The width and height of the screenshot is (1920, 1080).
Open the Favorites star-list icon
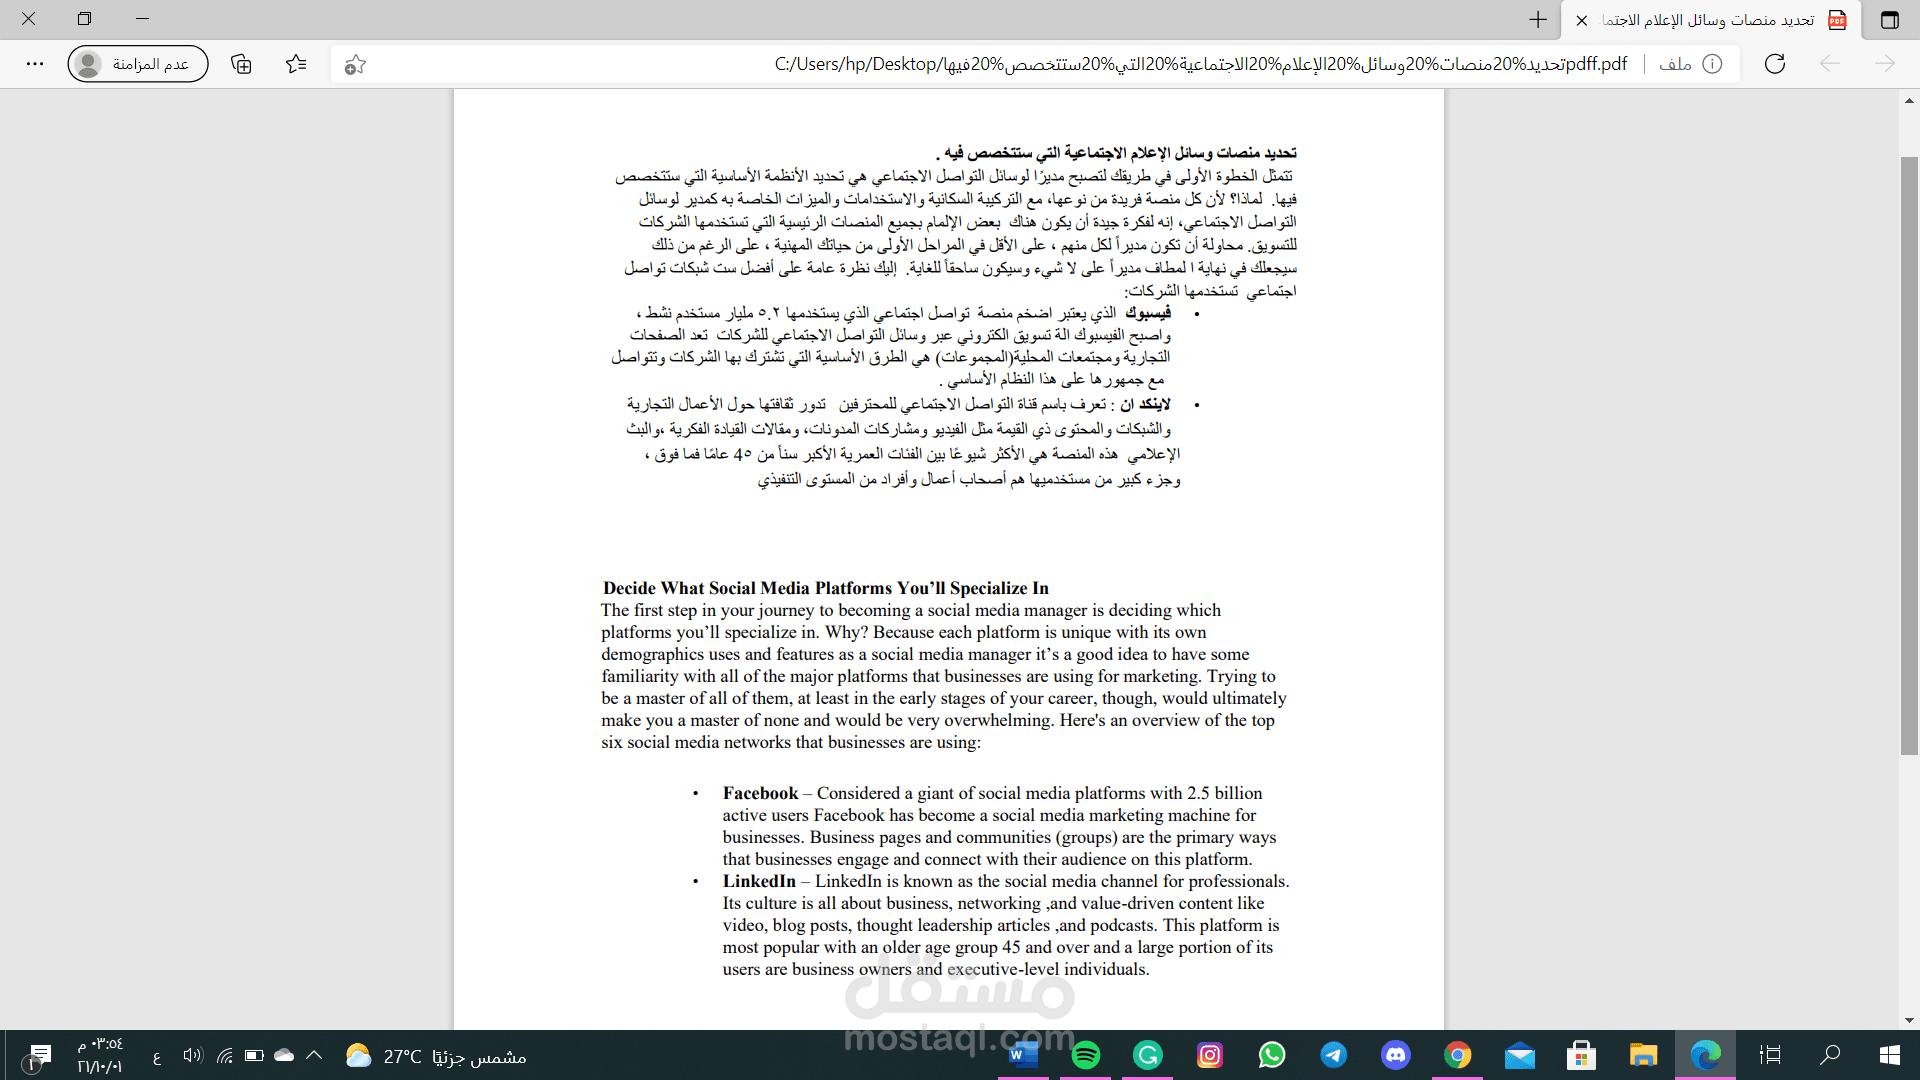pyautogui.click(x=296, y=64)
